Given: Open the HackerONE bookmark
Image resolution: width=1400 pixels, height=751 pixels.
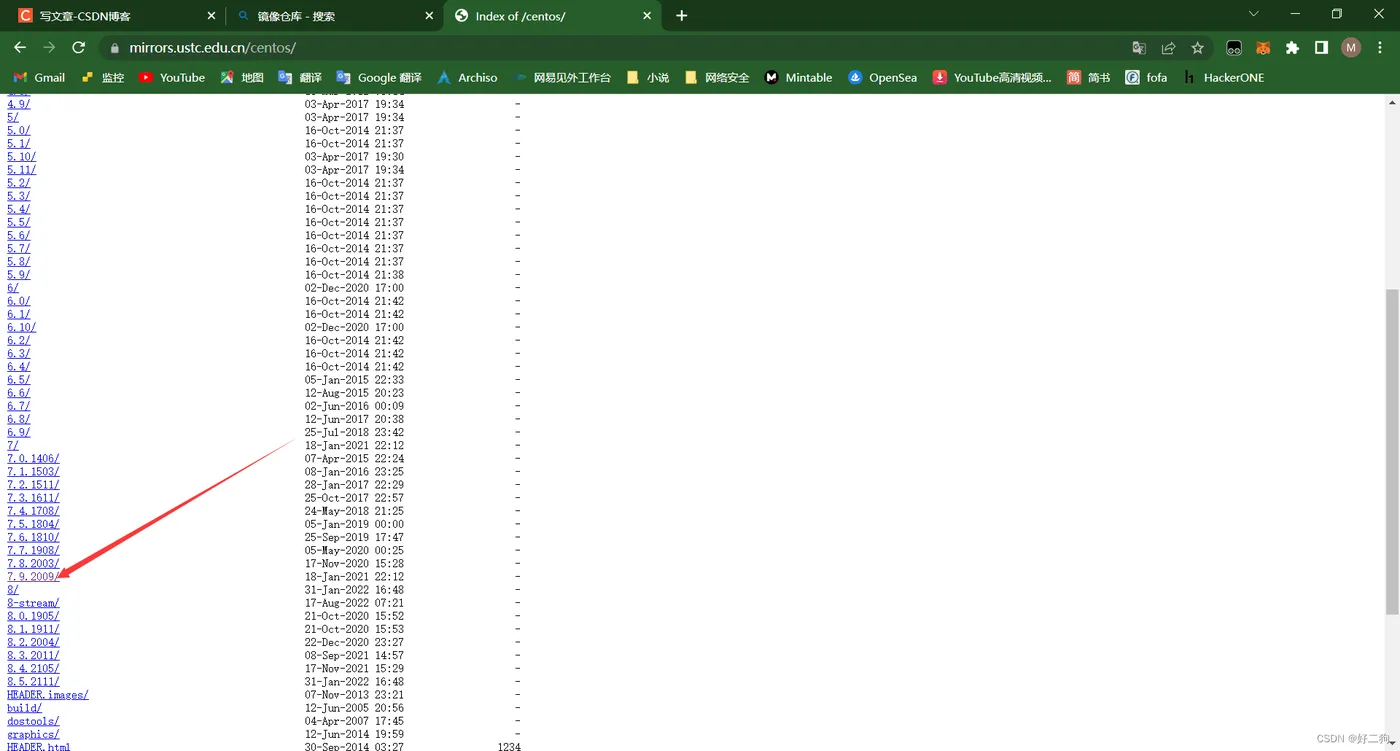Looking at the screenshot, I should [x=1223, y=77].
